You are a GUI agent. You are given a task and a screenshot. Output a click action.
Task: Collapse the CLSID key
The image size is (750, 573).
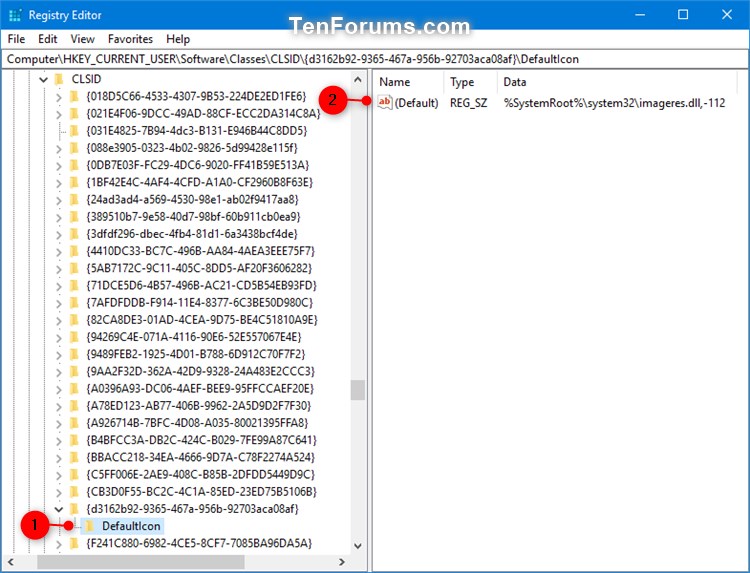coord(44,79)
